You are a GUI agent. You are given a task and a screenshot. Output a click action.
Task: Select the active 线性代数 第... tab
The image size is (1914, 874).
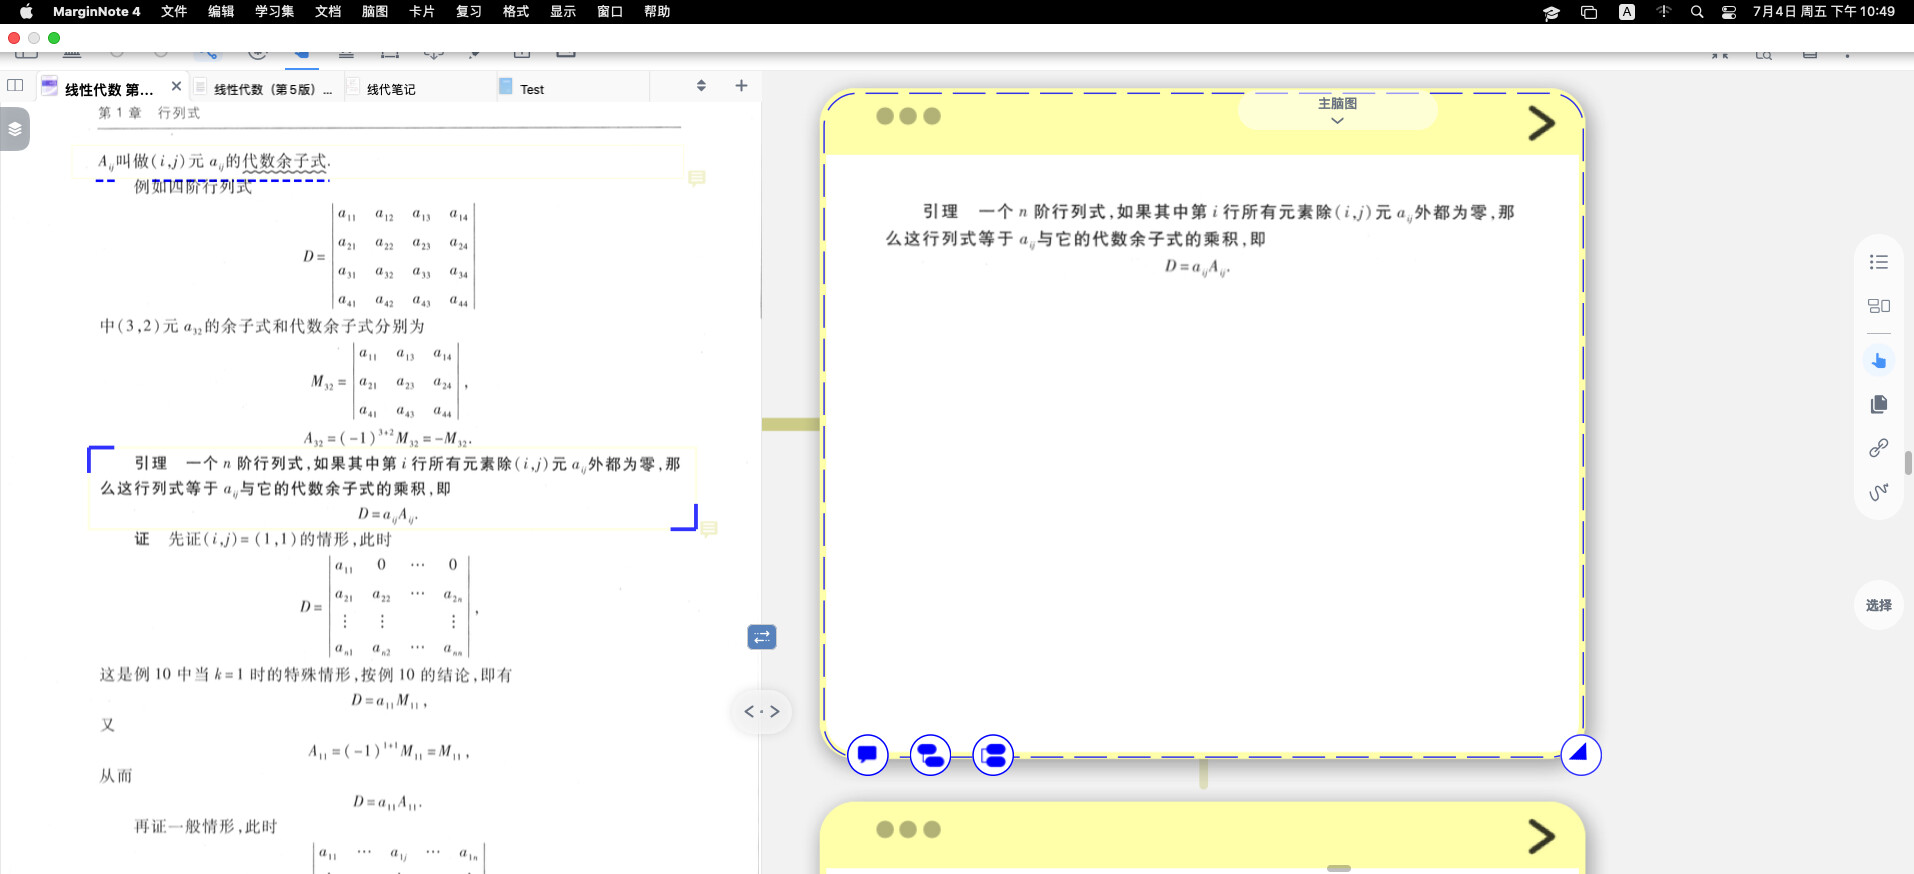pos(108,89)
